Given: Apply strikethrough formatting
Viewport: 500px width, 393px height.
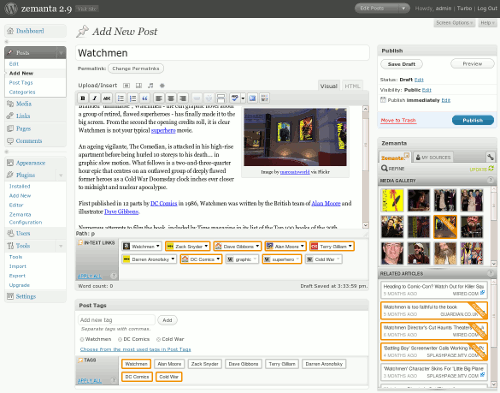Looking at the screenshot, I should [107, 98].
